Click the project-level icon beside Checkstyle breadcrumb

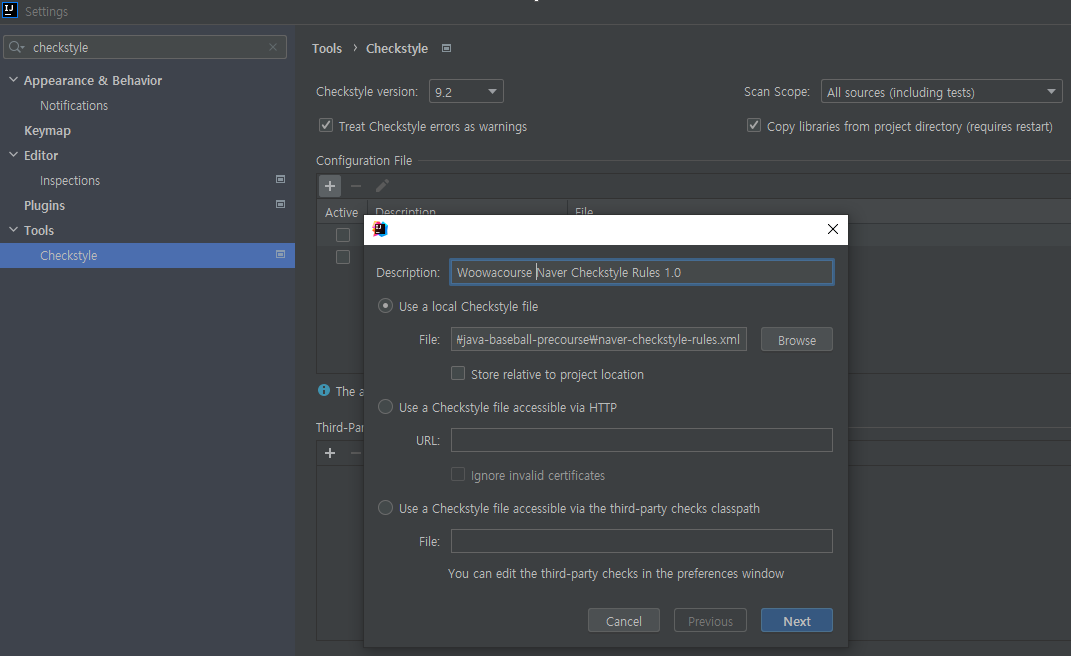pos(447,49)
